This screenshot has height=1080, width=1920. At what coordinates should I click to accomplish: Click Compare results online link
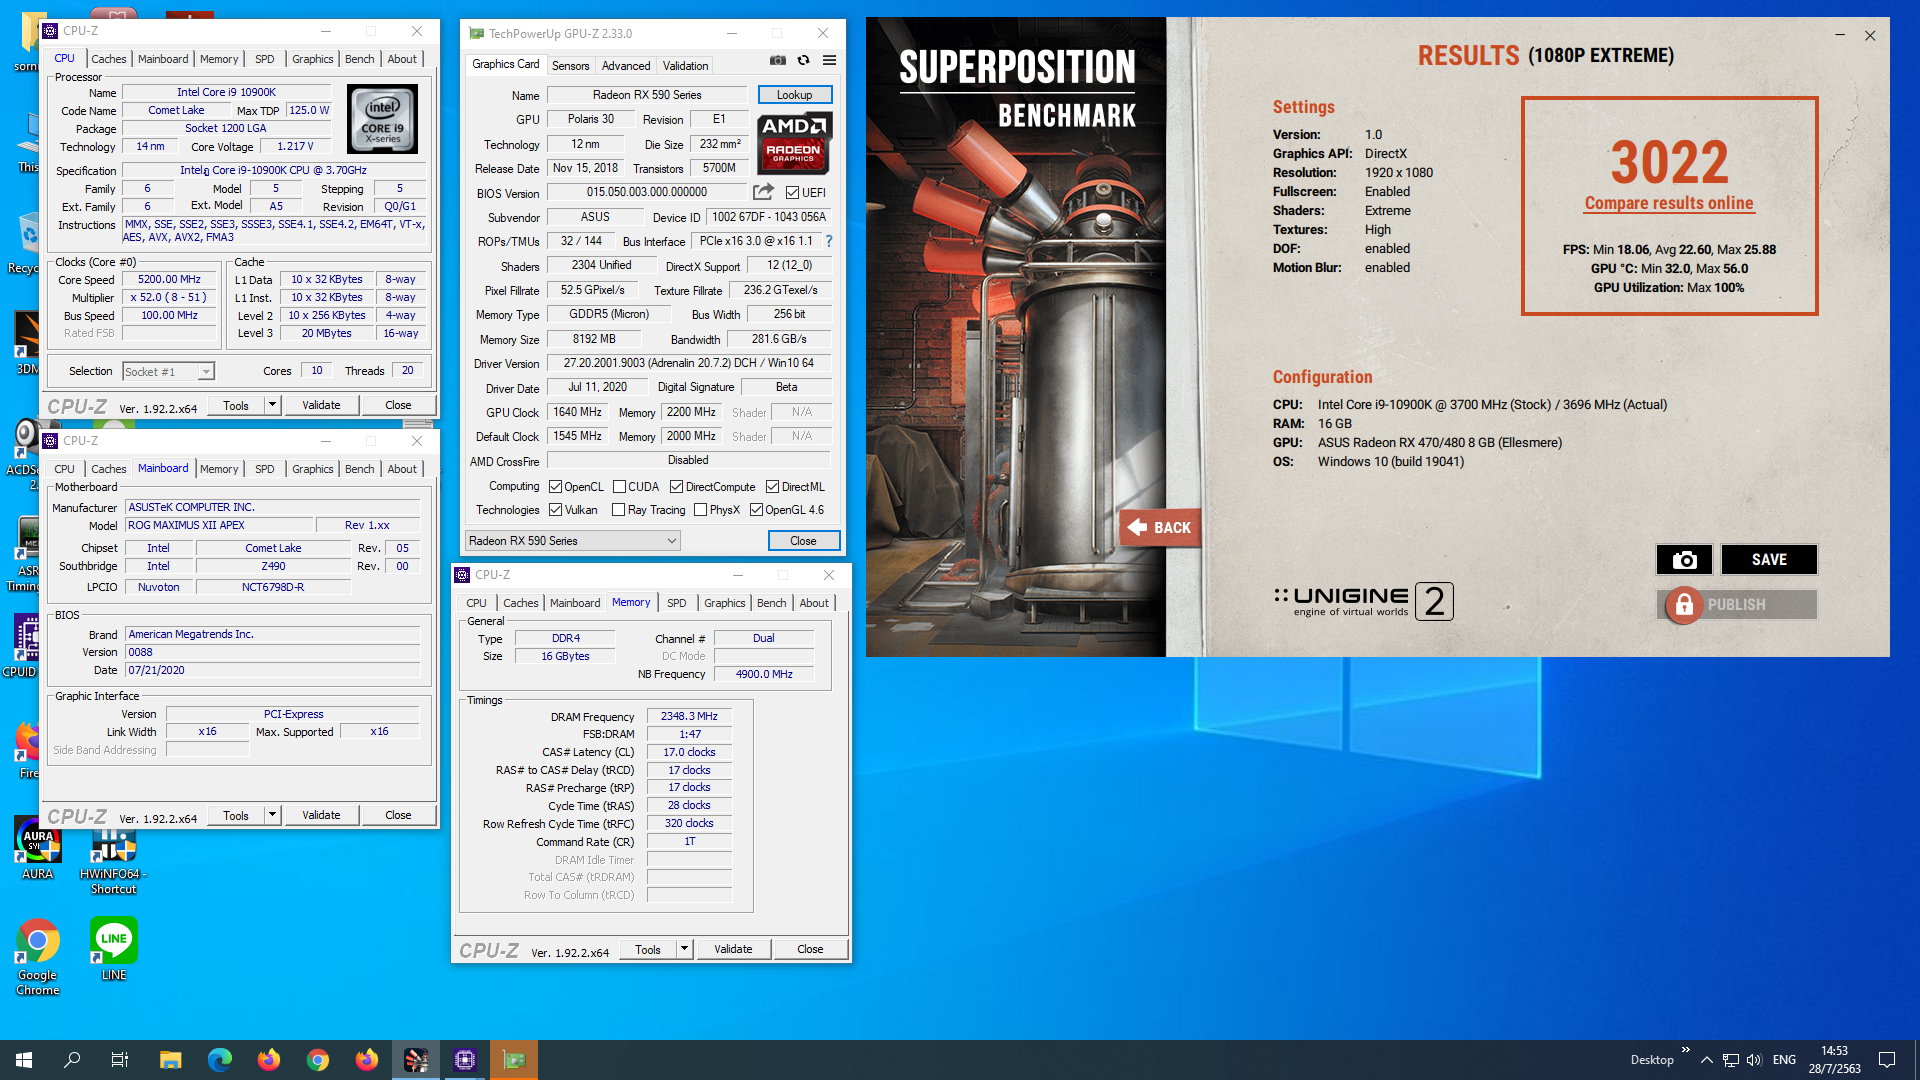[x=1668, y=203]
